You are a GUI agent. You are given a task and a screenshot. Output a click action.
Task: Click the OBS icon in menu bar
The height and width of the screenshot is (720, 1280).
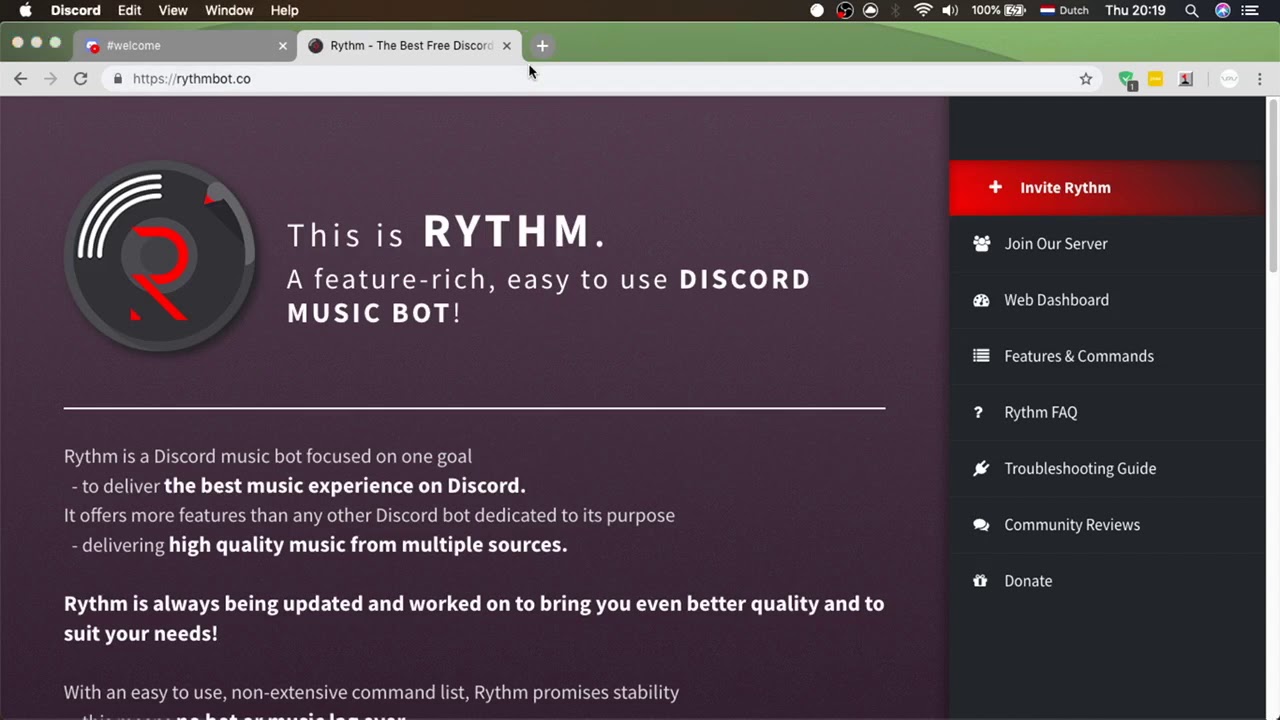845,10
